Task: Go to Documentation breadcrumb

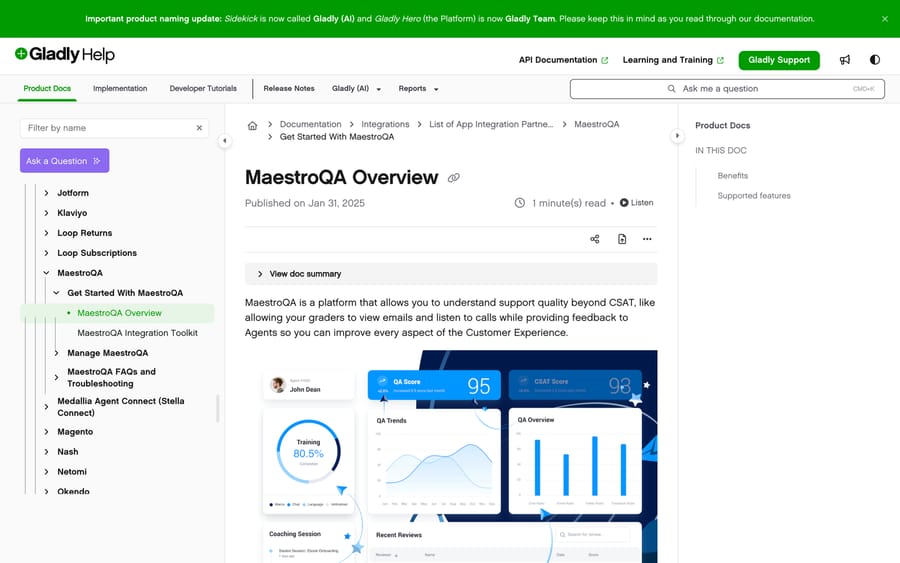Action: pos(311,124)
